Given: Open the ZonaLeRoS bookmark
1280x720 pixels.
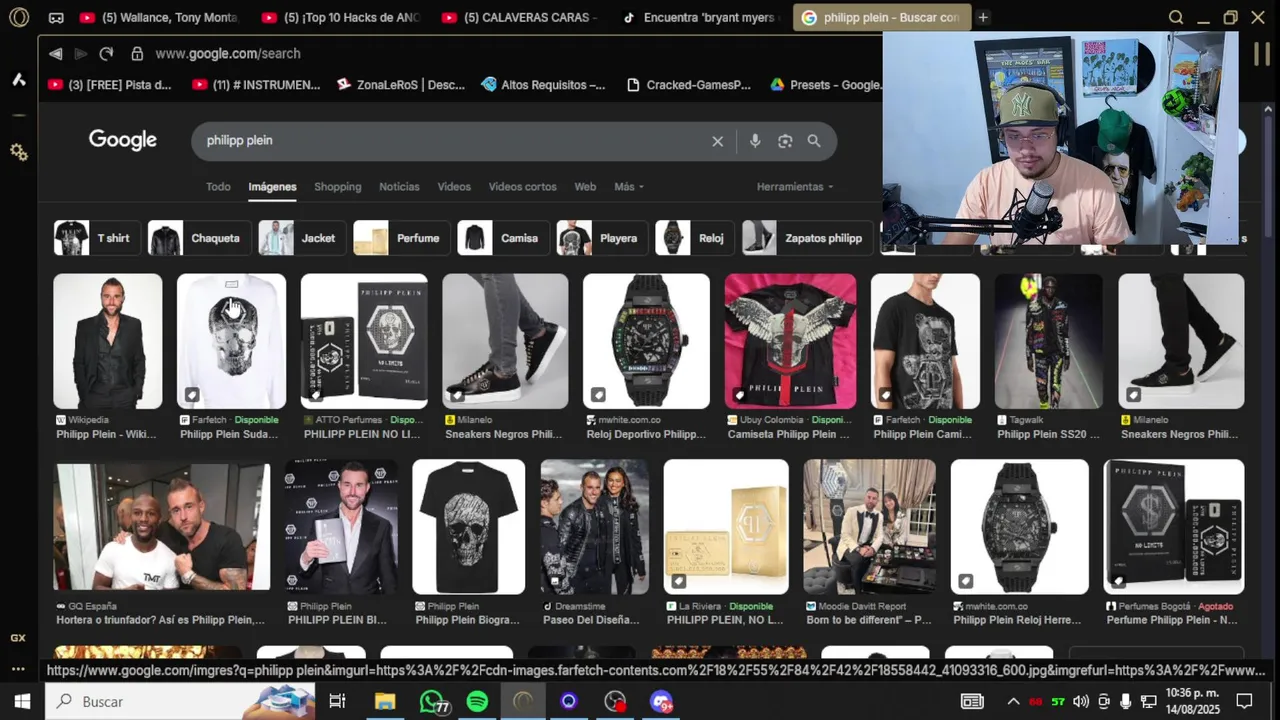Looking at the screenshot, I should point(401,85).
